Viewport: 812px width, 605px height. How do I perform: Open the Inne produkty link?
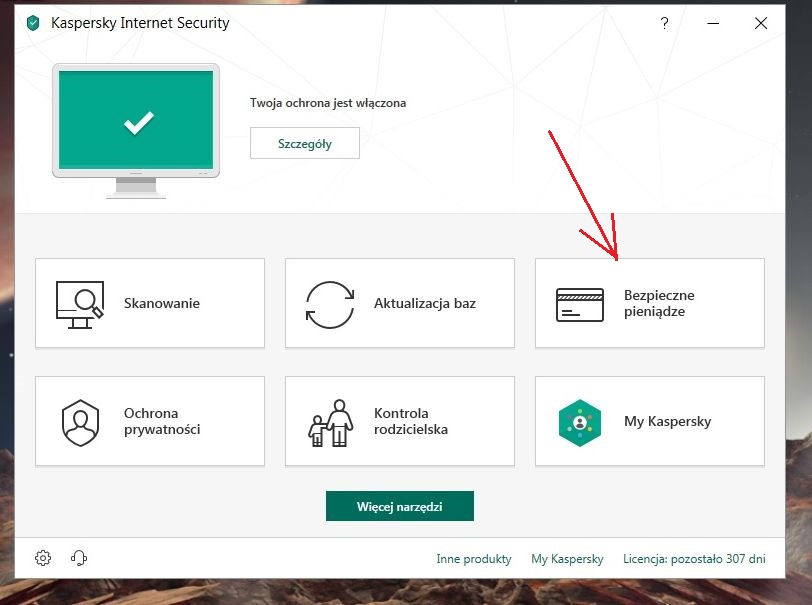tap(474, 559)
